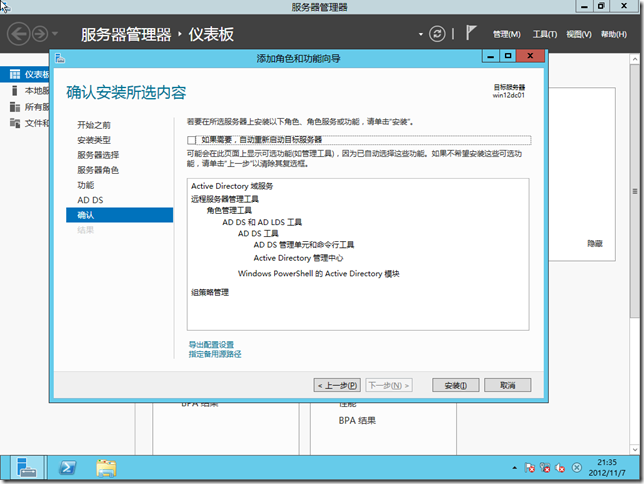Image resolution: width=644 pixels, height=484 pixels.
Task: Click '组策略管理' list entry
Action: pos(210,293)
